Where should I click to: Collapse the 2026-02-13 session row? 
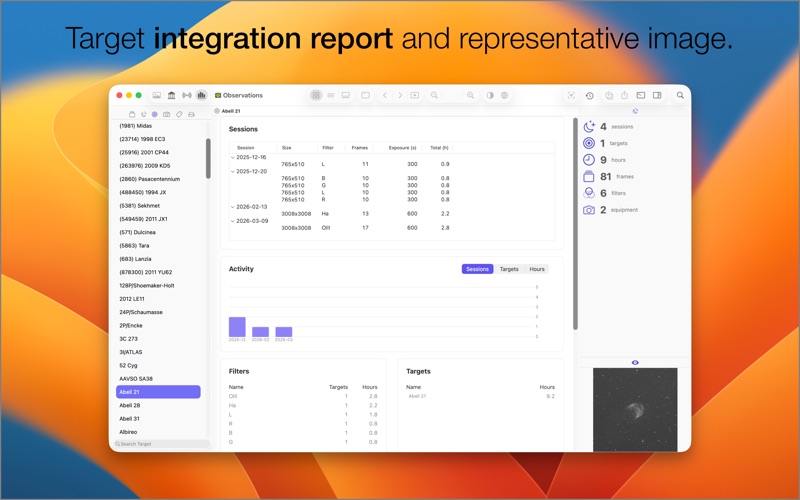[233, 207]
